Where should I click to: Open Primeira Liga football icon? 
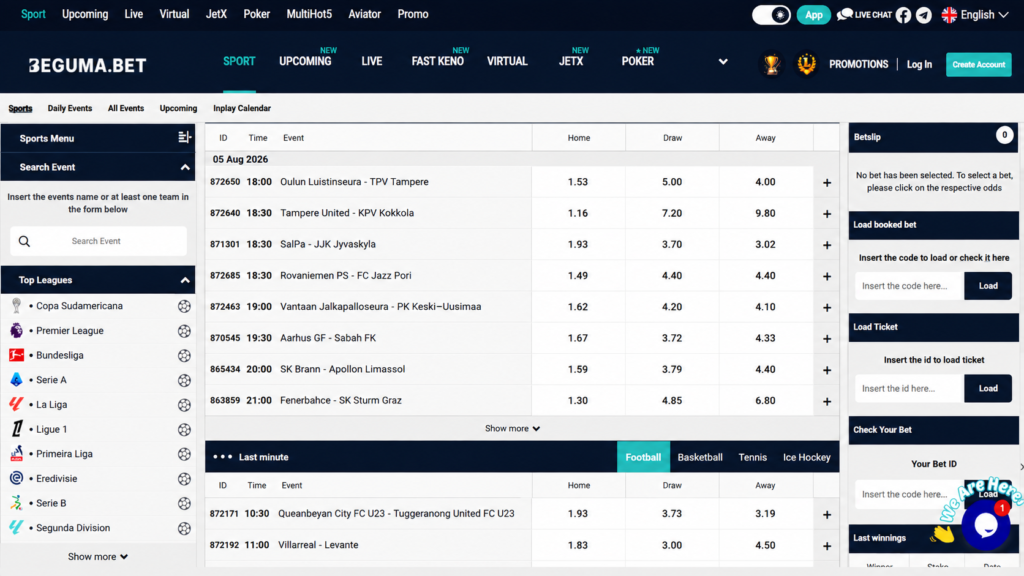pyautogui.click(x=184, y=454)
